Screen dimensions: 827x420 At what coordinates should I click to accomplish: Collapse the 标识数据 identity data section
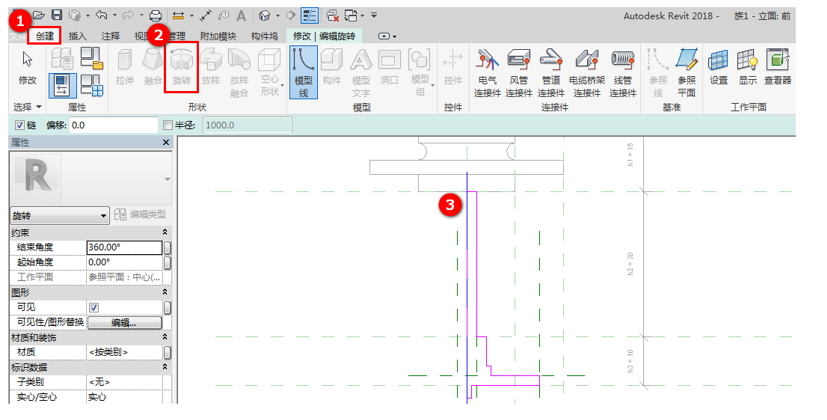click(x=165, y=367)
